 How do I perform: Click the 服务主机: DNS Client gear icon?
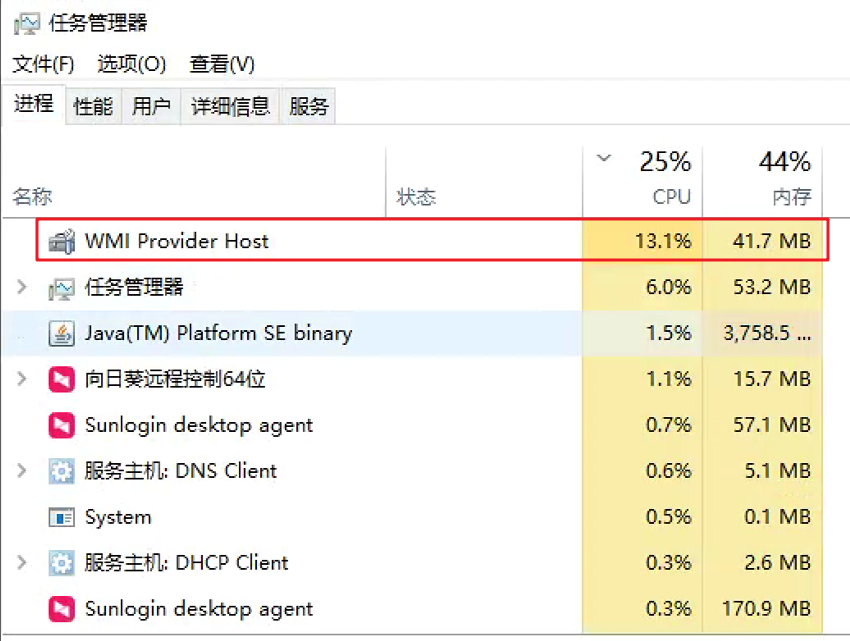pos(61,471)
